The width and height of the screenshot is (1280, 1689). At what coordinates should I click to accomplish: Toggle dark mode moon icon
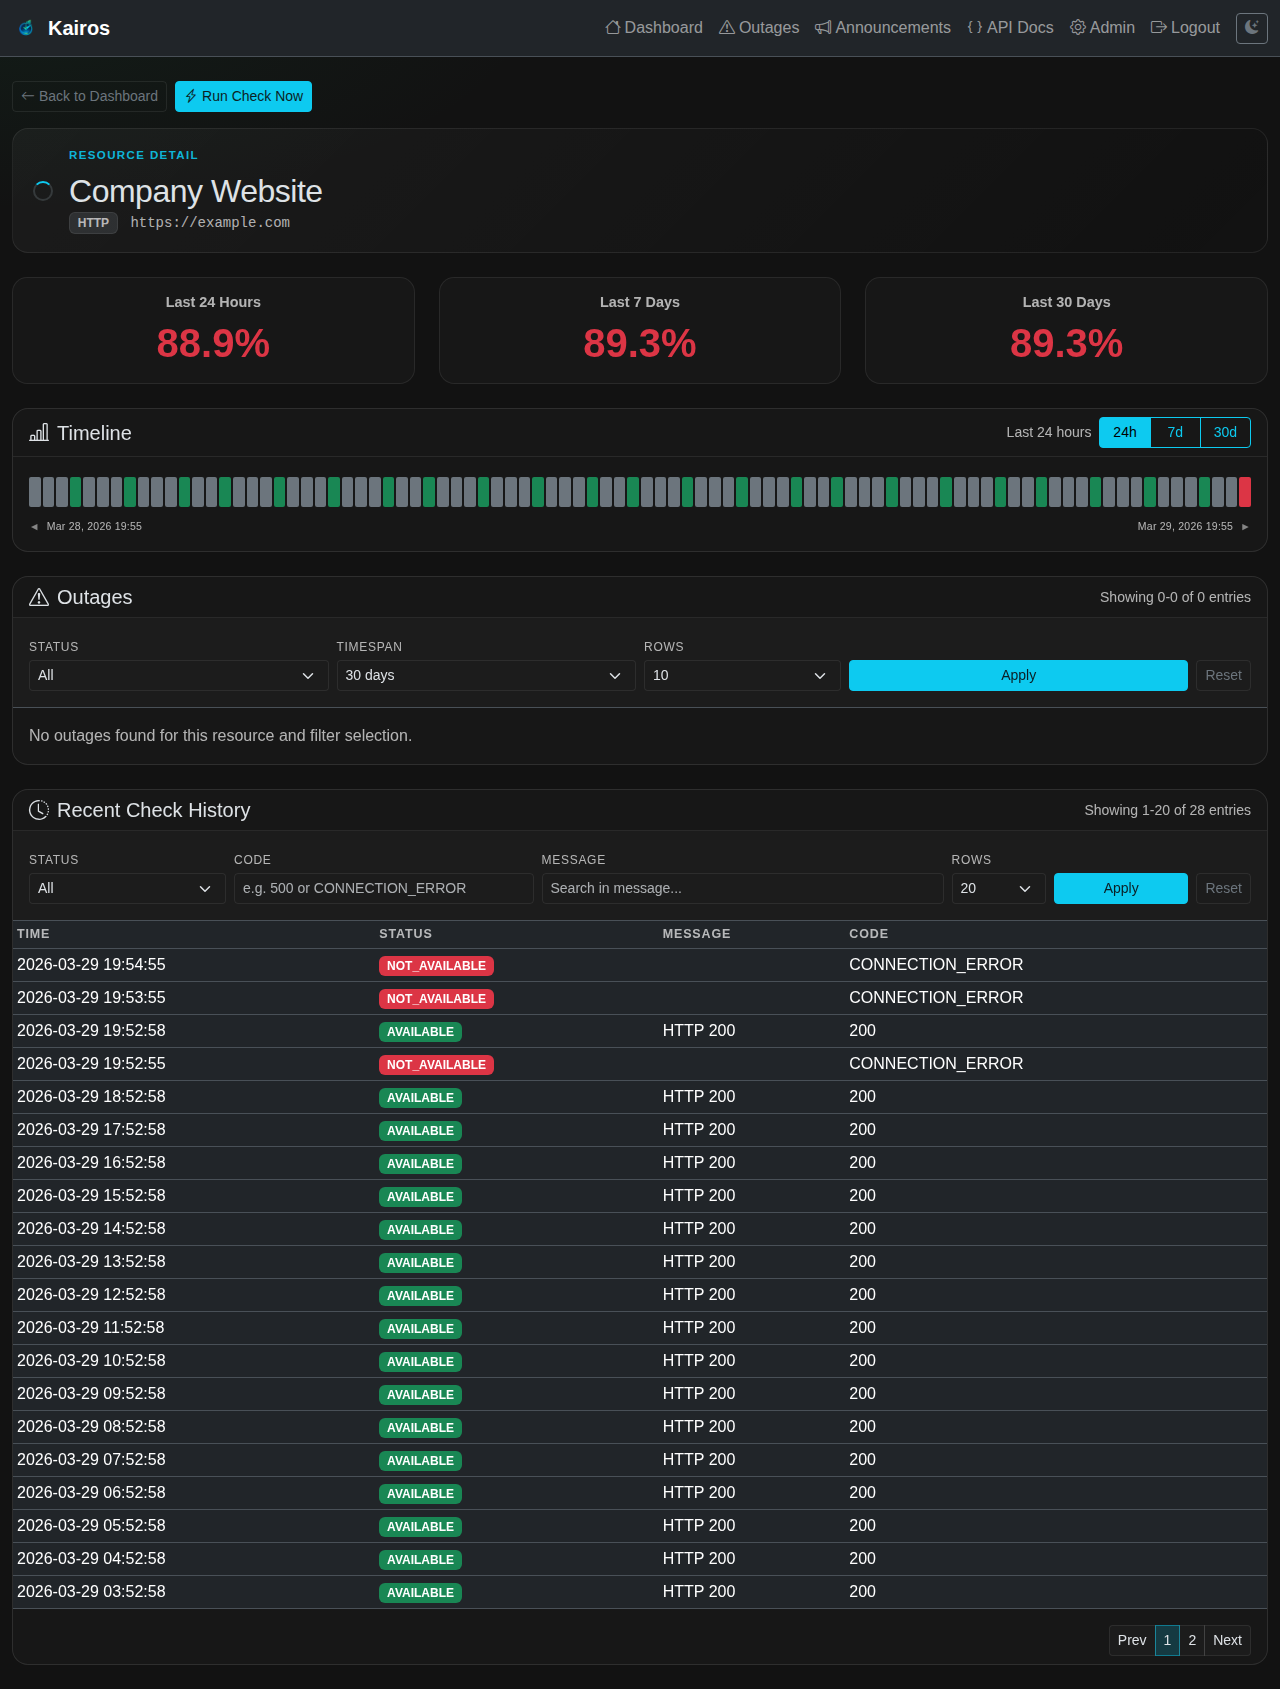pyautogui.click(x=1252, y=28)
